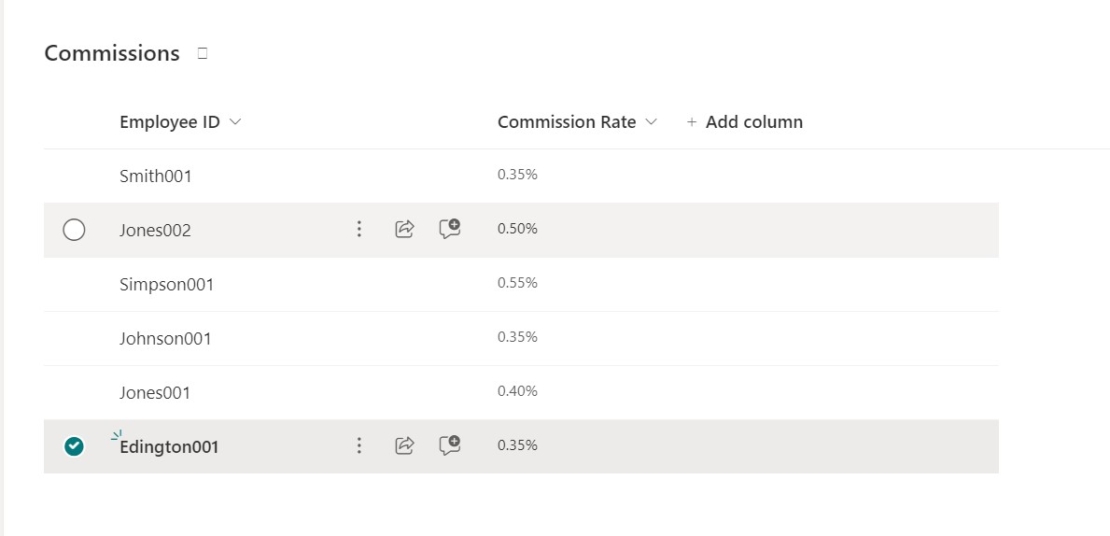Click the Add column button
Image resolution: width=1110 pixels, height=536 pixels.
745,122
